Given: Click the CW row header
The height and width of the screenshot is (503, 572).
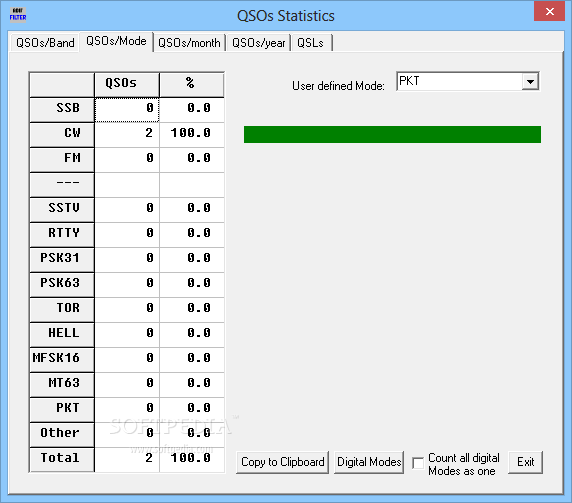Looking at the screenshot, I should (x=62, y=135).
